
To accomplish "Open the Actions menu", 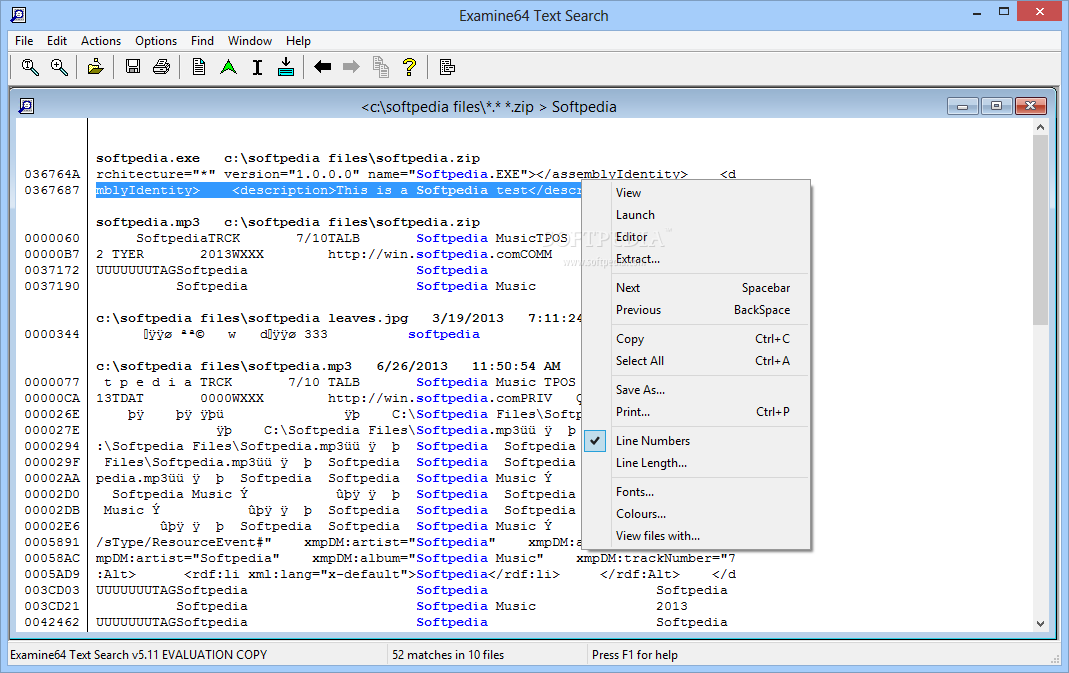I will click(x=101, y=41).
